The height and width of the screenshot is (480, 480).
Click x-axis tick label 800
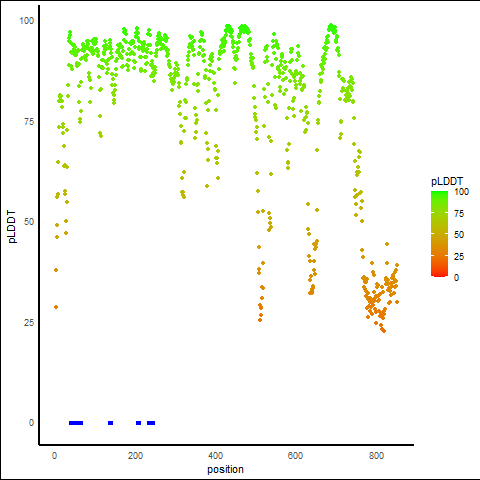tap(376, 456)
